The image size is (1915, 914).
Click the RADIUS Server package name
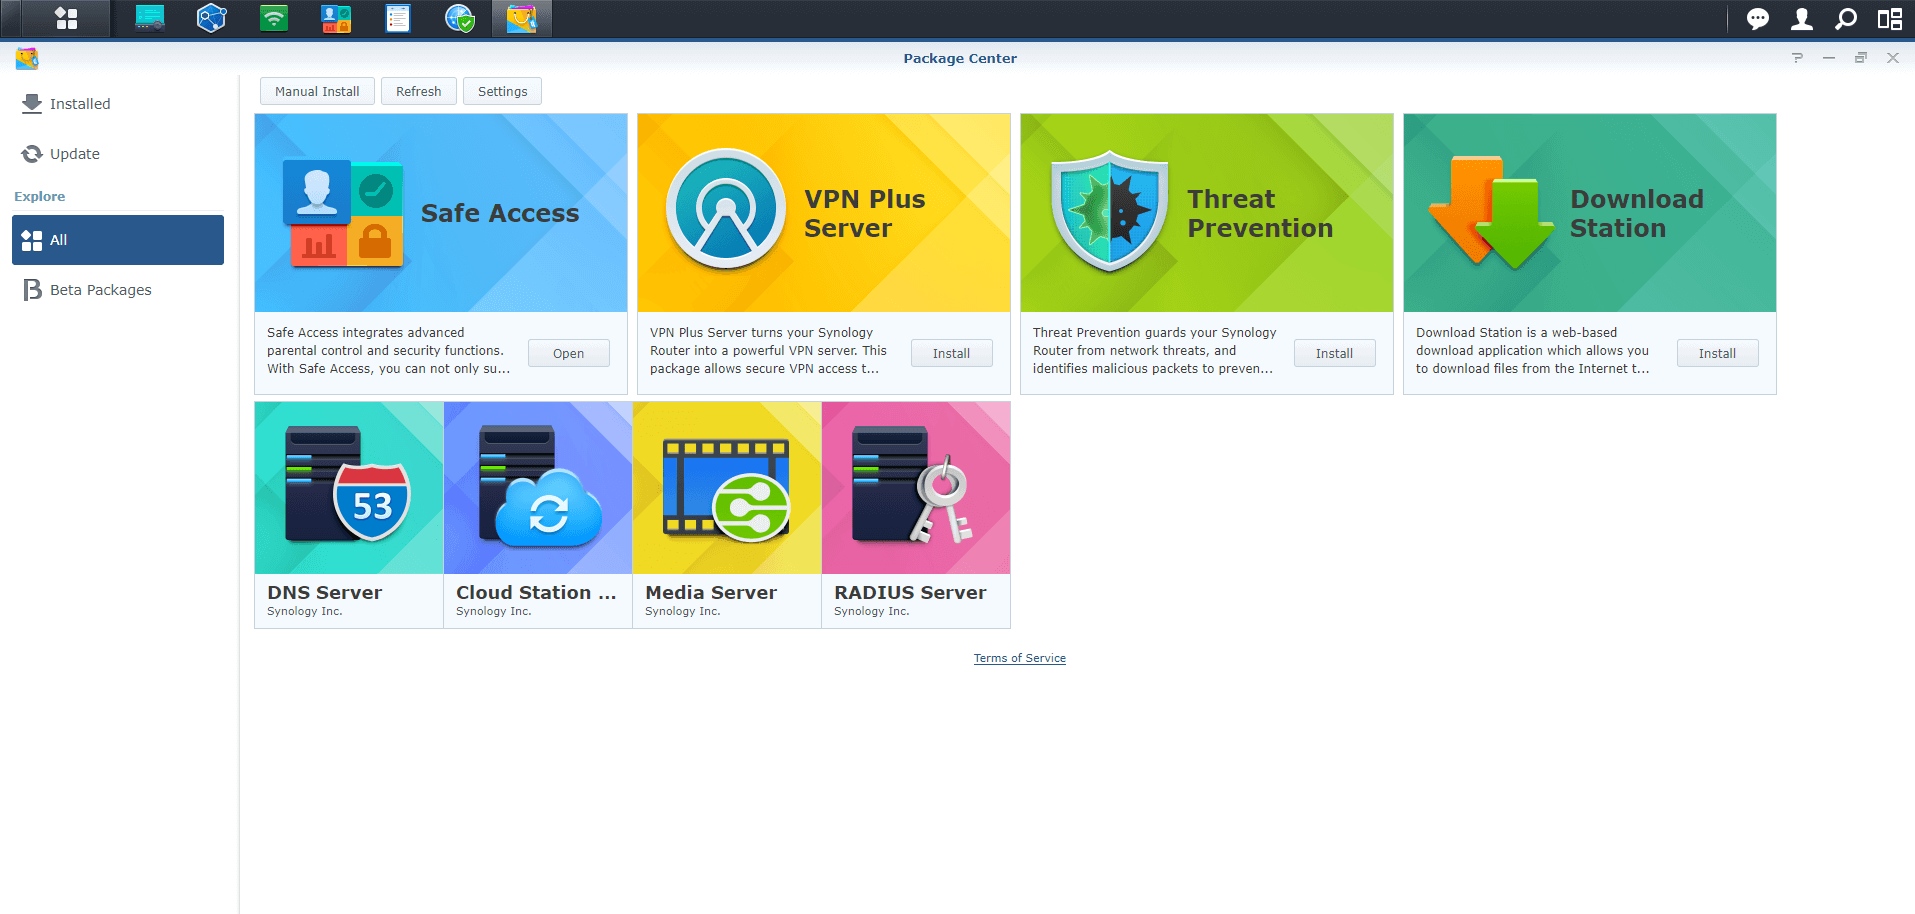pos(910,592)
